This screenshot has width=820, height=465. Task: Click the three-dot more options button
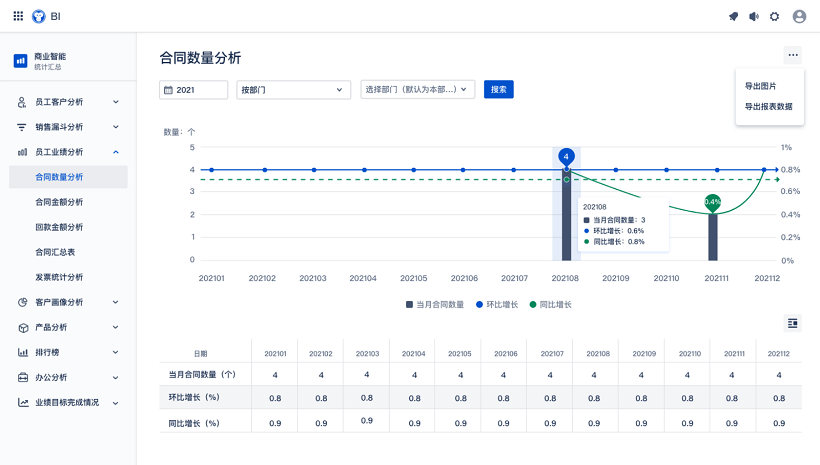click(x=793, y=56)
